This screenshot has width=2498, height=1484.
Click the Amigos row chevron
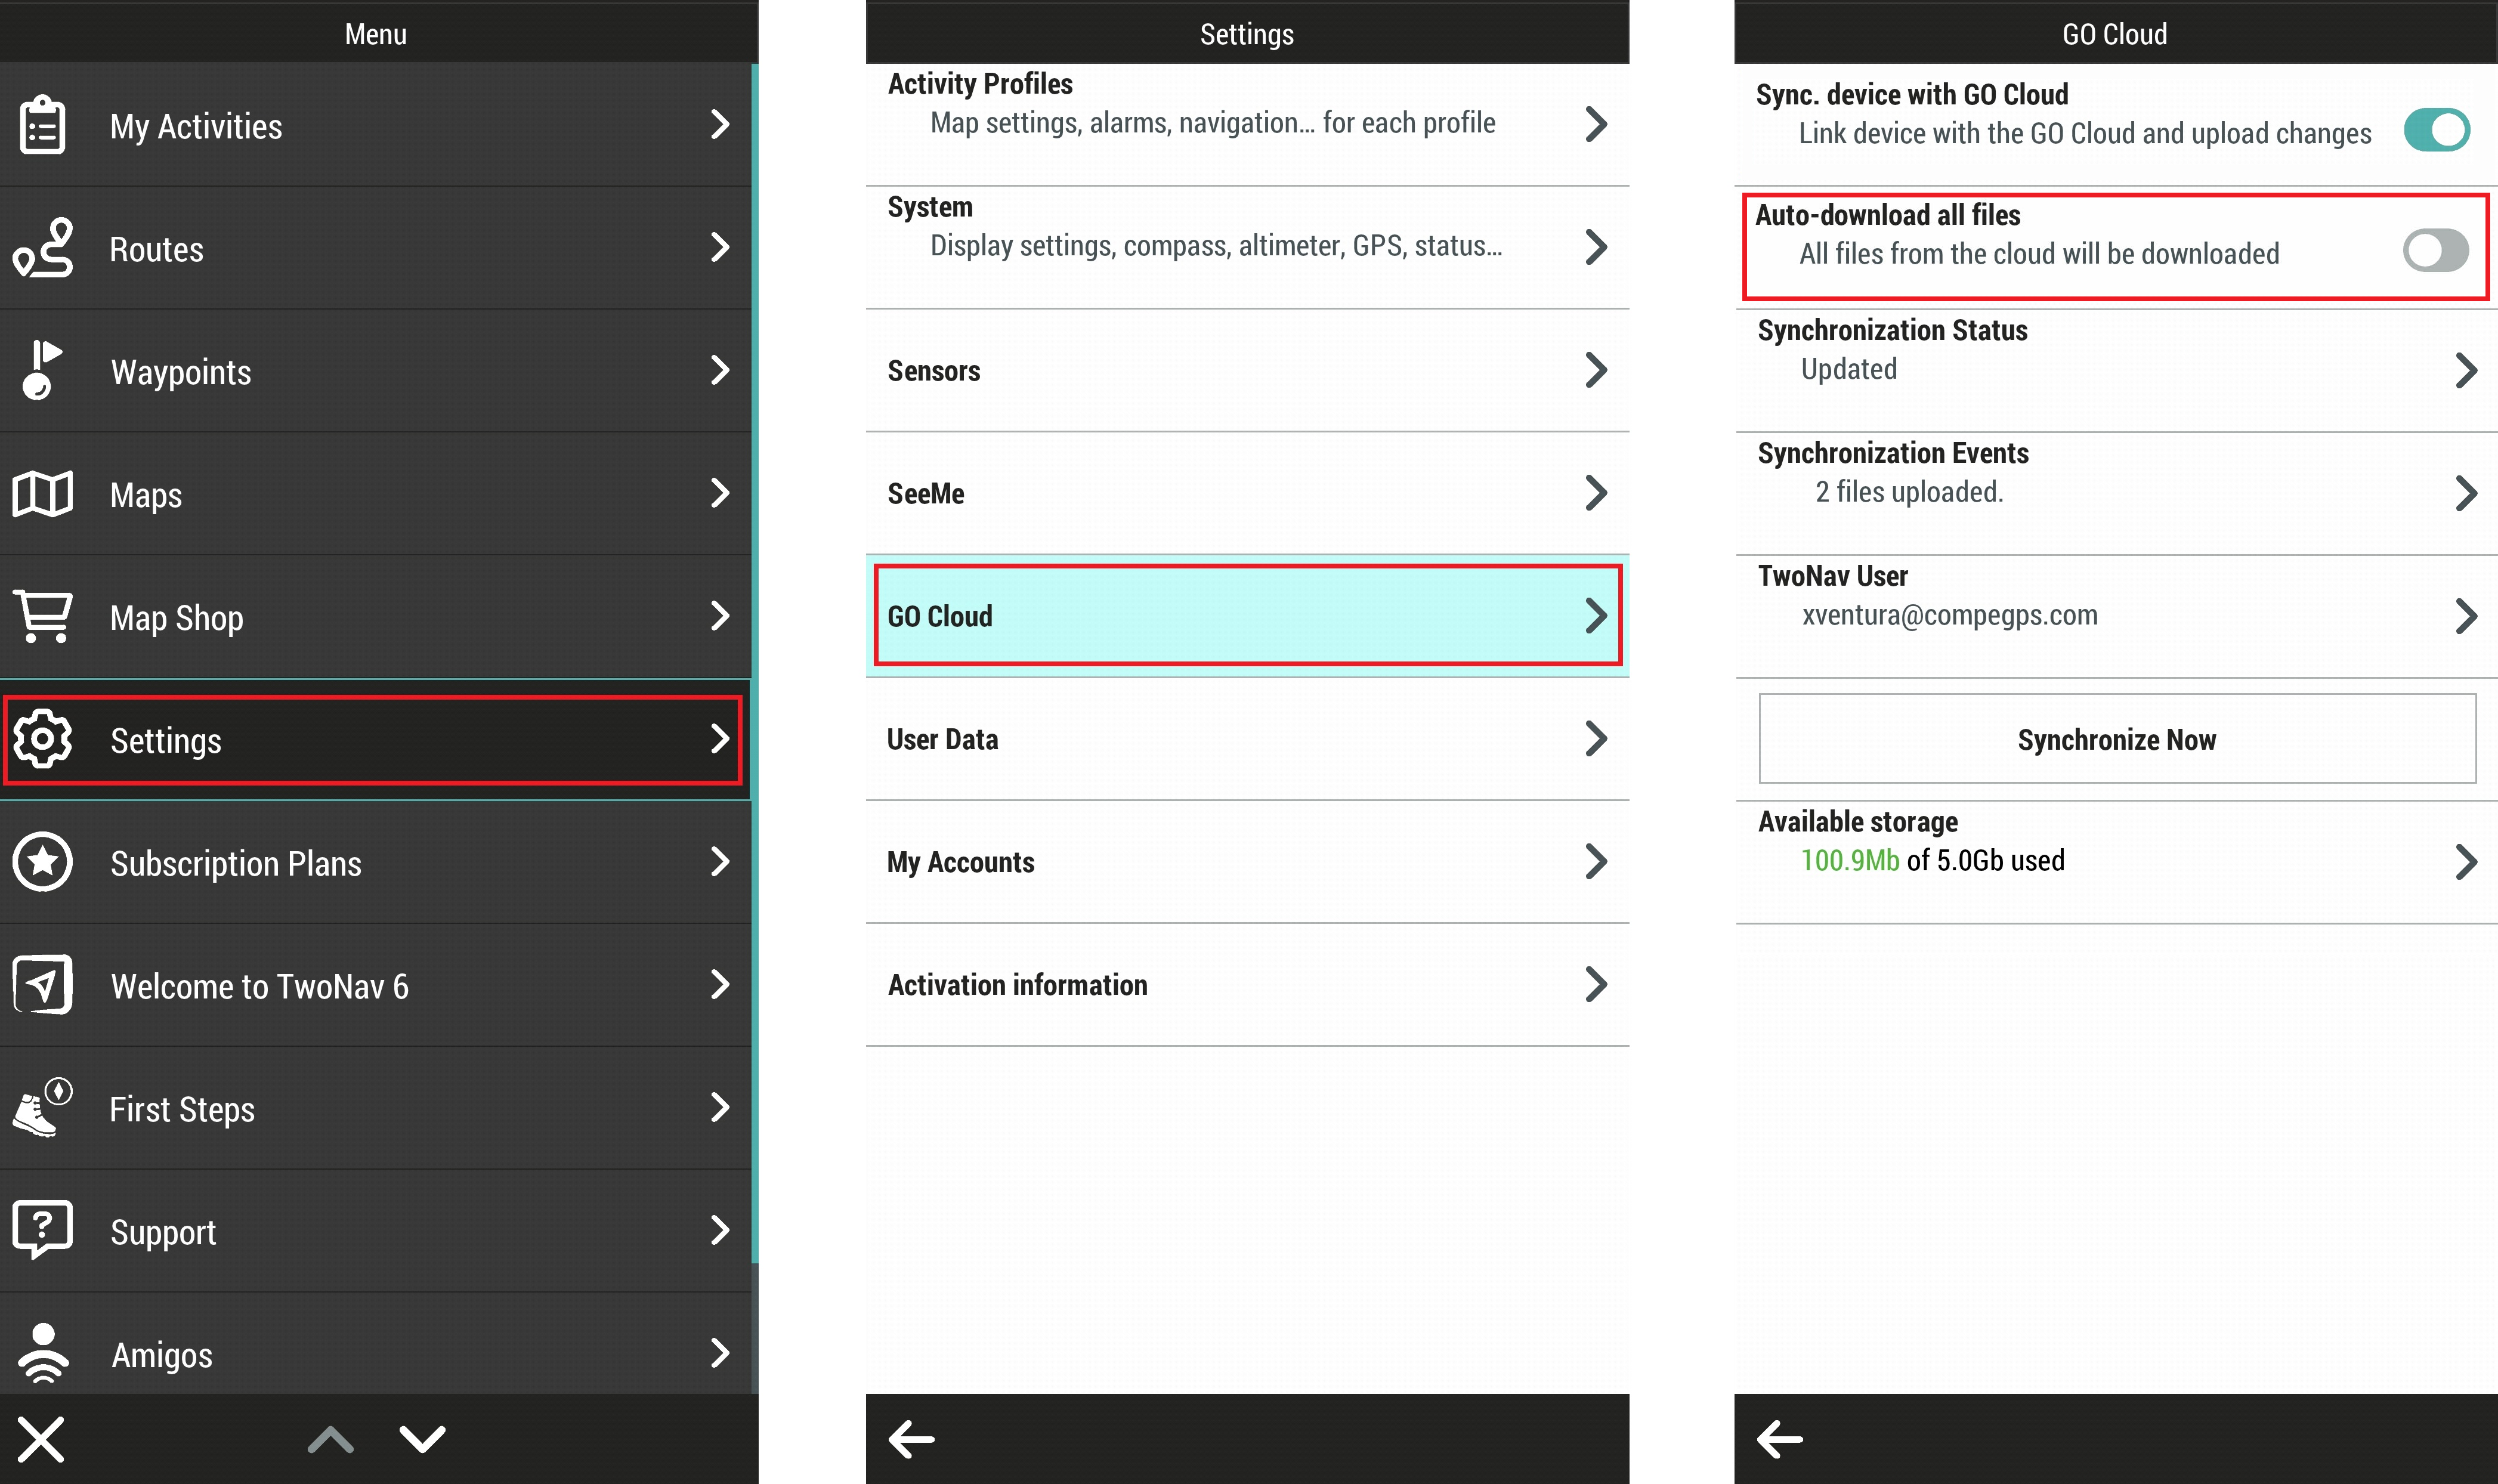pos(719,1353)
